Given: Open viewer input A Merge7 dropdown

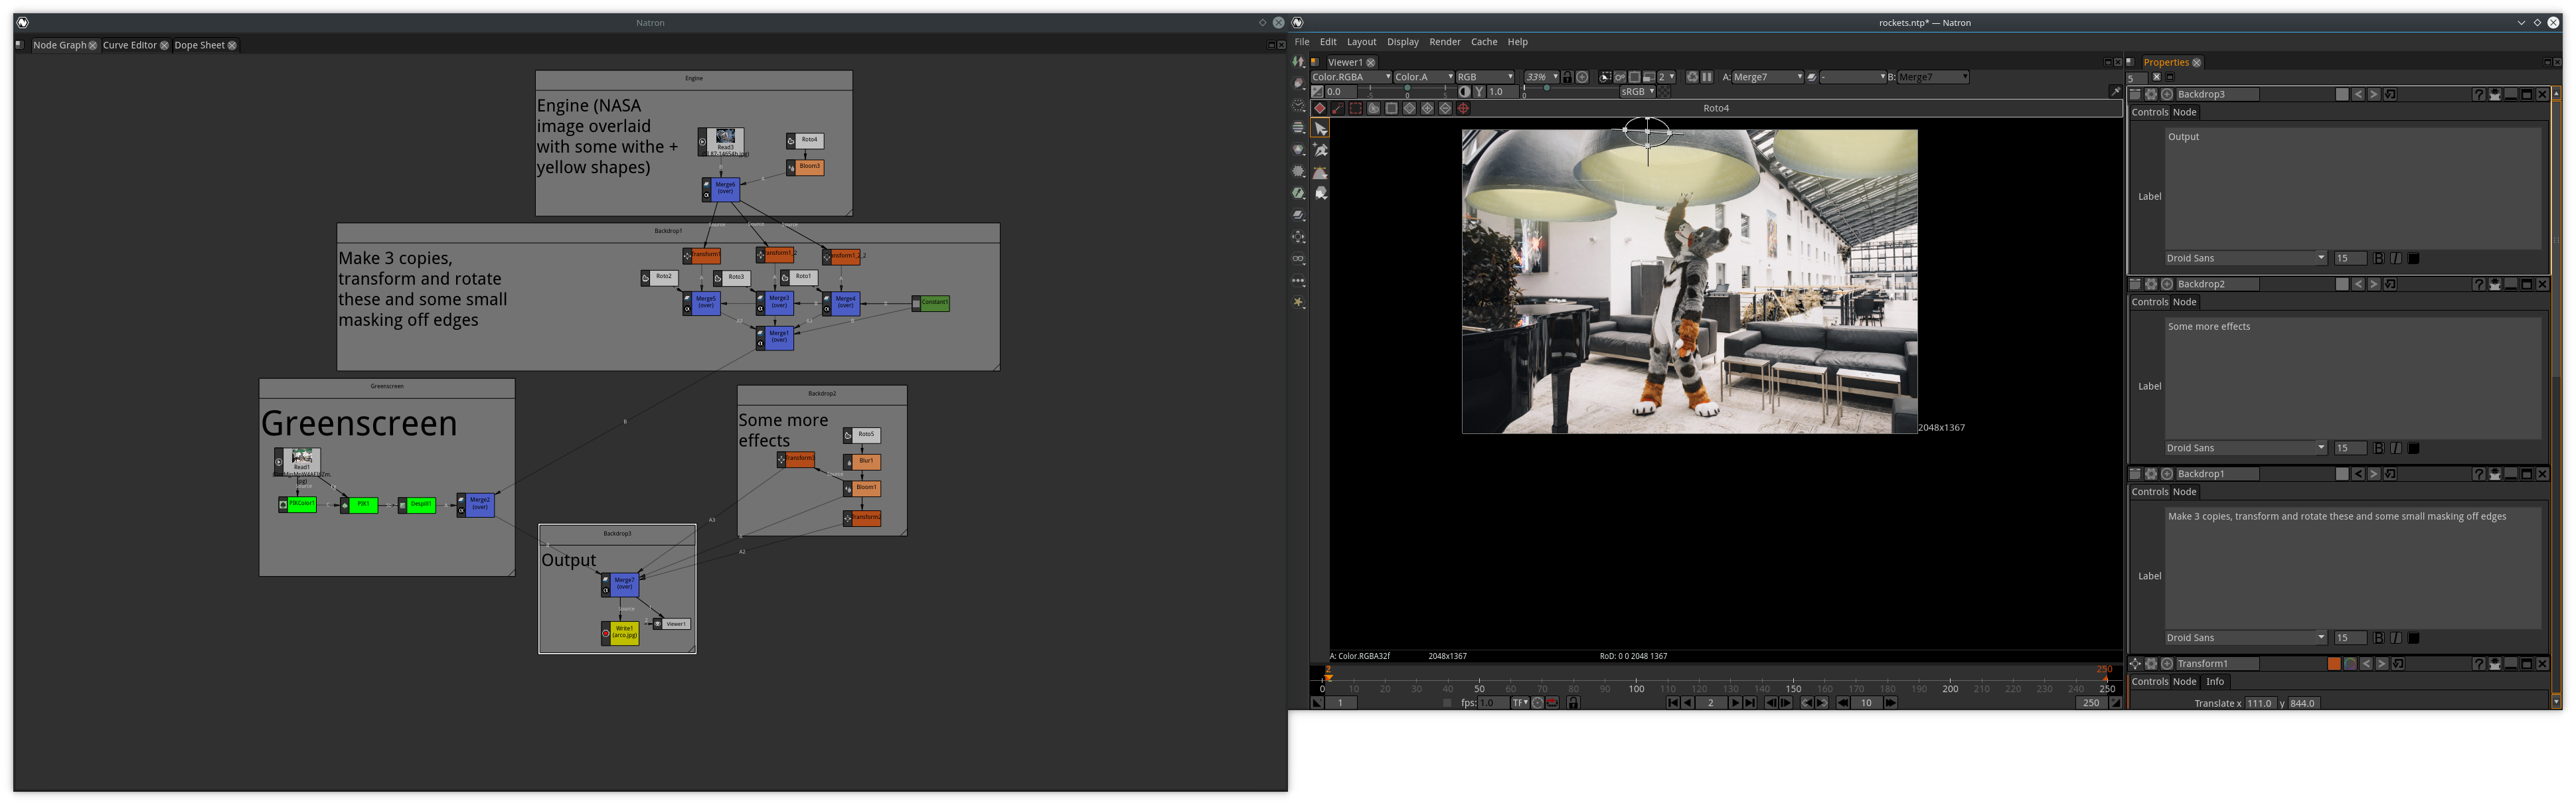Looking at the screenshot, I should click(1768, 77).
